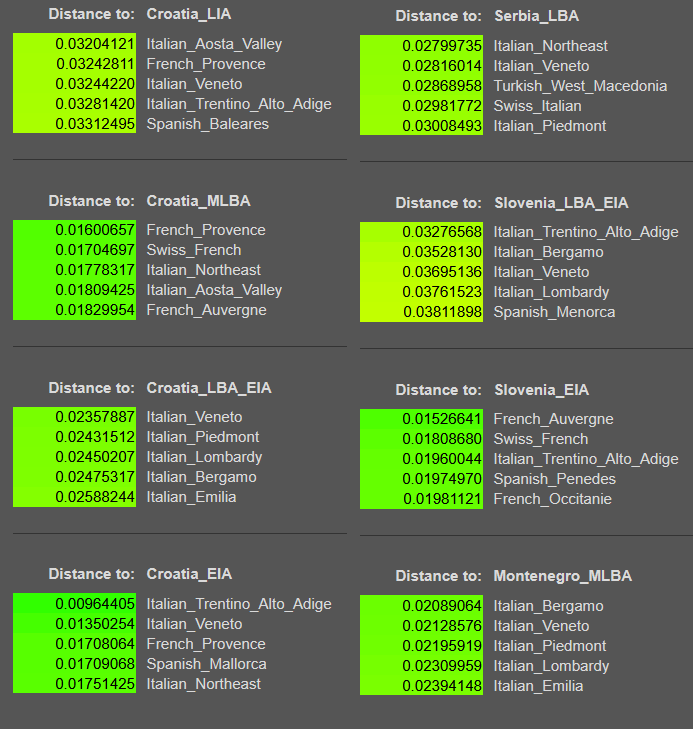This screenshot has height=729, width=693.
Task: Click the Slovenia_EIA heading
Action: [x=541, y=390]
